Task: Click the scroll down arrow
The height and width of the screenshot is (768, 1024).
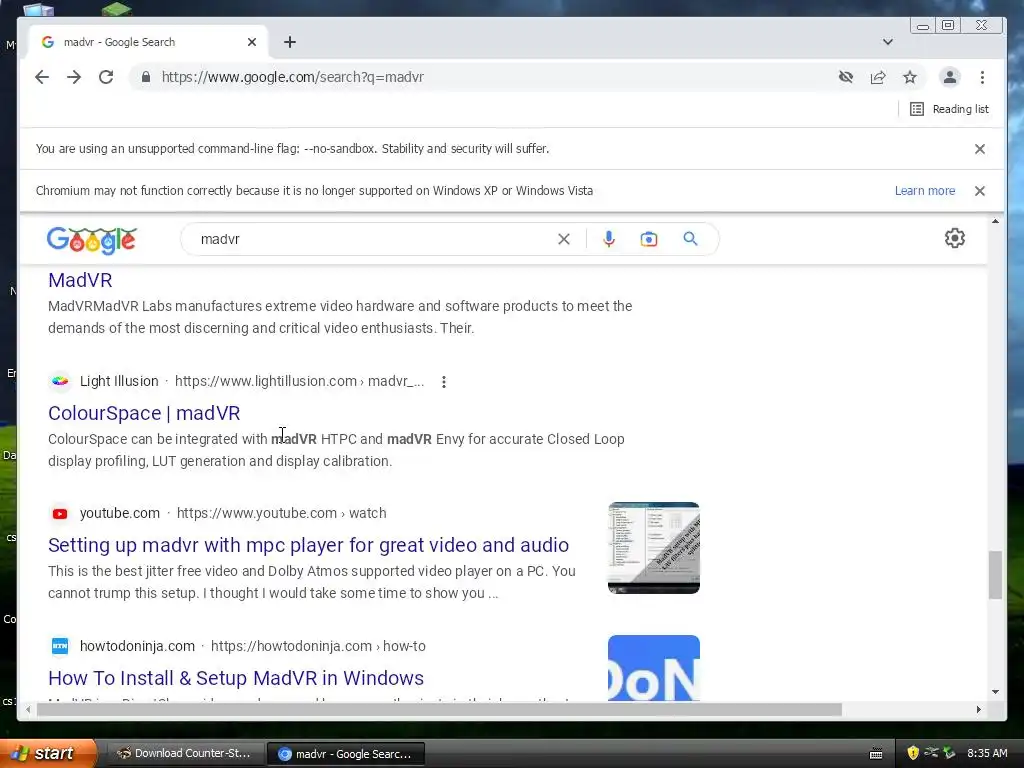Action: coord(995,692)
